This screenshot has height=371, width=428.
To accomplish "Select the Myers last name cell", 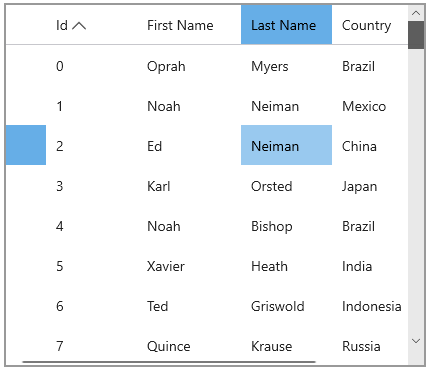I will [x=286, y=66].
